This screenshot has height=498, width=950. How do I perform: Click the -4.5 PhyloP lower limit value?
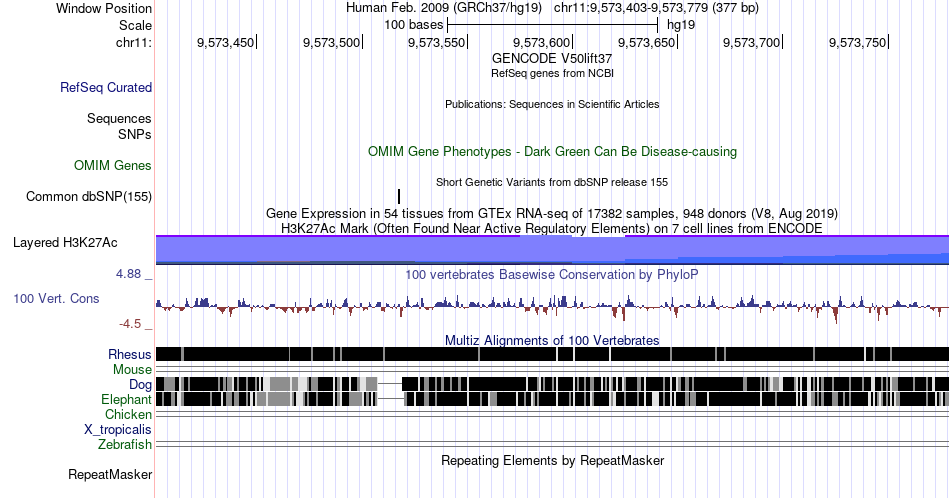pos(130,324)
